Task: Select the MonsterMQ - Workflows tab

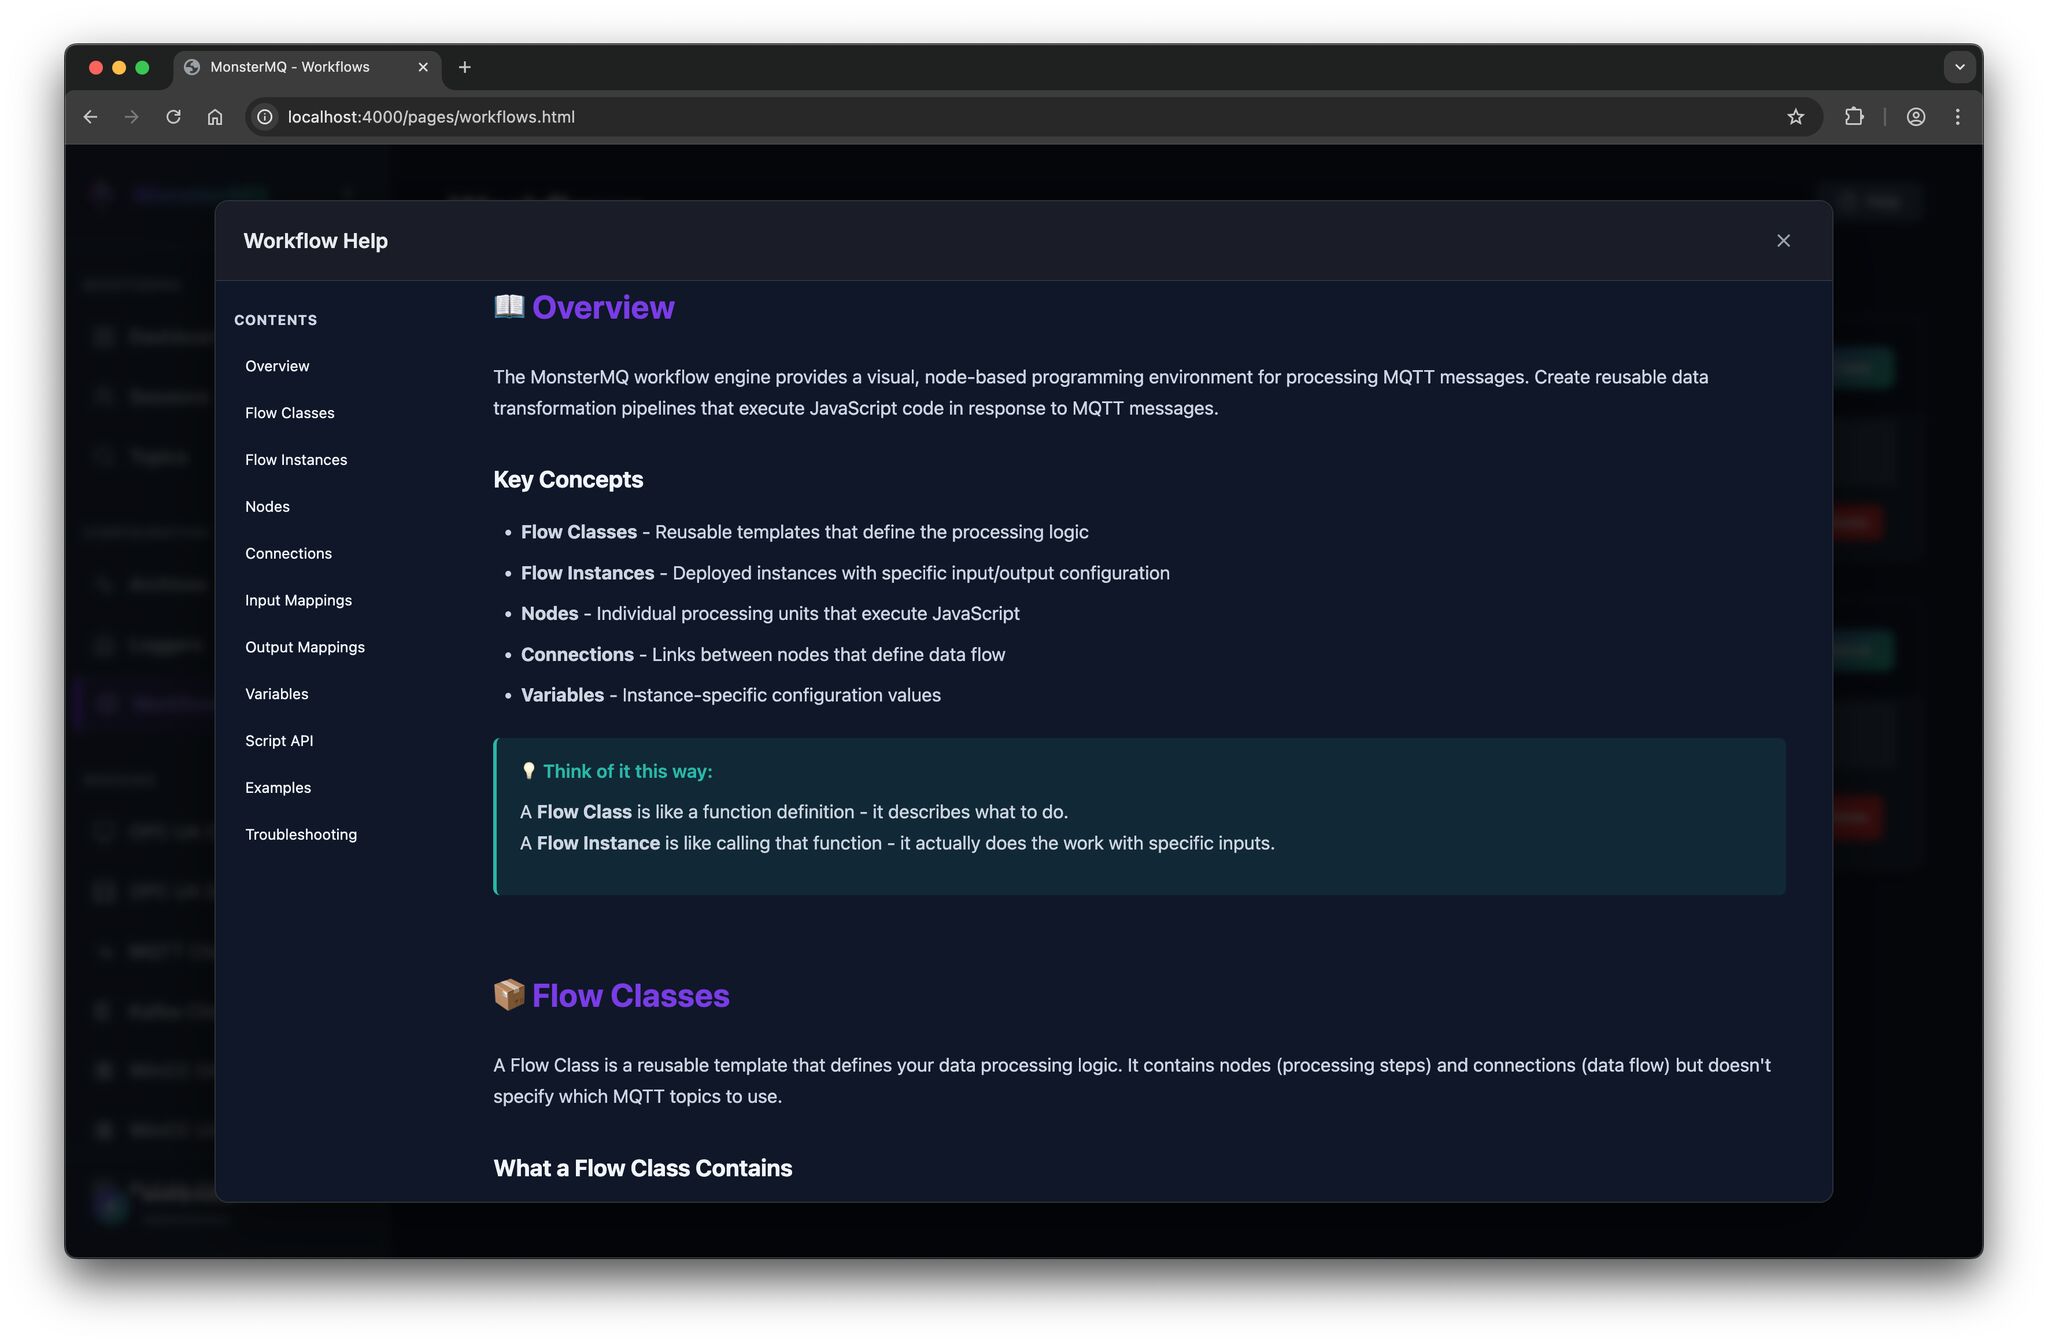Action: point(290,67)
